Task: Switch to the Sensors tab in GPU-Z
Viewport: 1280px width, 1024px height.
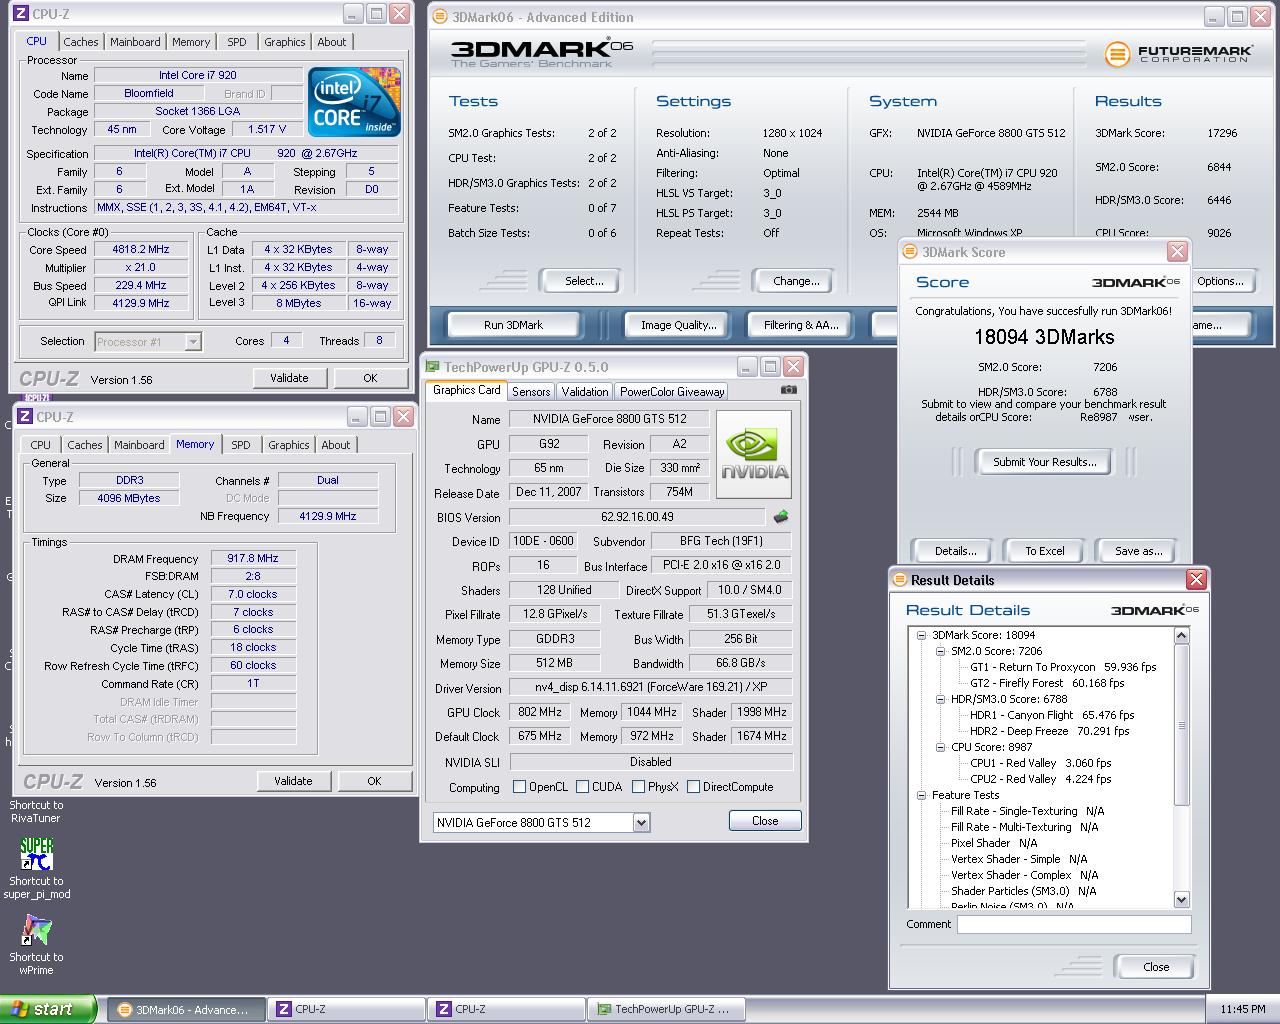Action: click(x=530, y=392)
